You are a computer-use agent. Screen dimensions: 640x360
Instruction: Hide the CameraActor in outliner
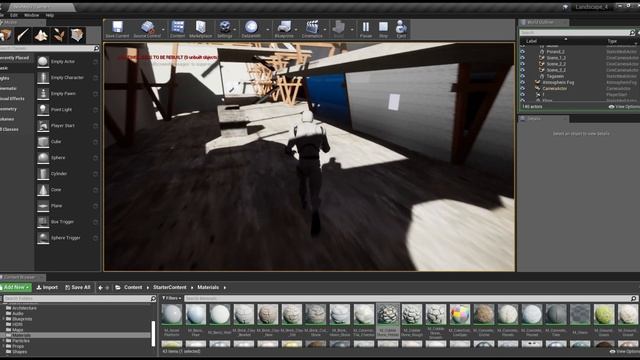[522, 89]
